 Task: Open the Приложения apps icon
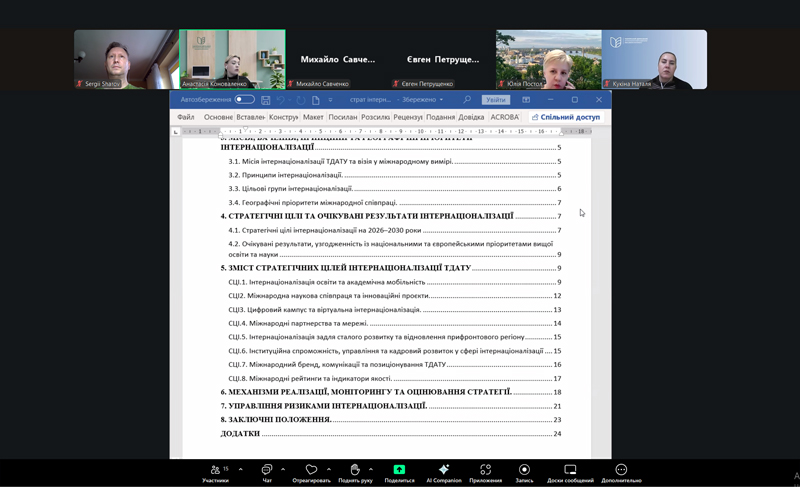pyautogui.click(x=486, y=473)
